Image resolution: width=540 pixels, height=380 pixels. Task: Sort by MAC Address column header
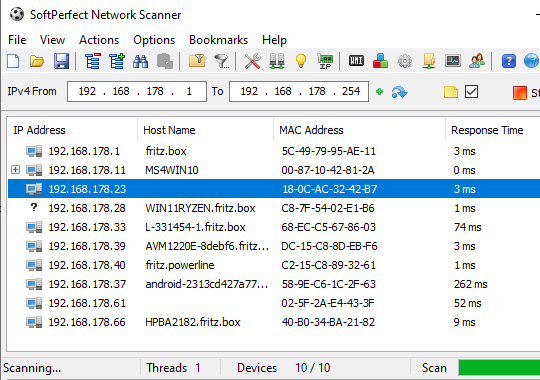coord(360,130)
